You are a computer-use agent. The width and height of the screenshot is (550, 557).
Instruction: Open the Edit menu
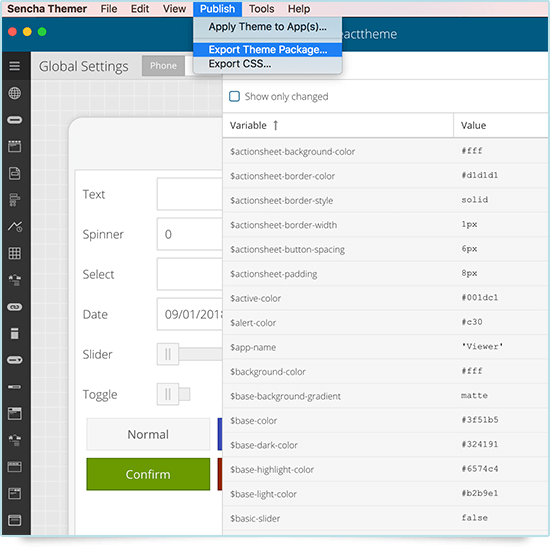tap(140, 9)
